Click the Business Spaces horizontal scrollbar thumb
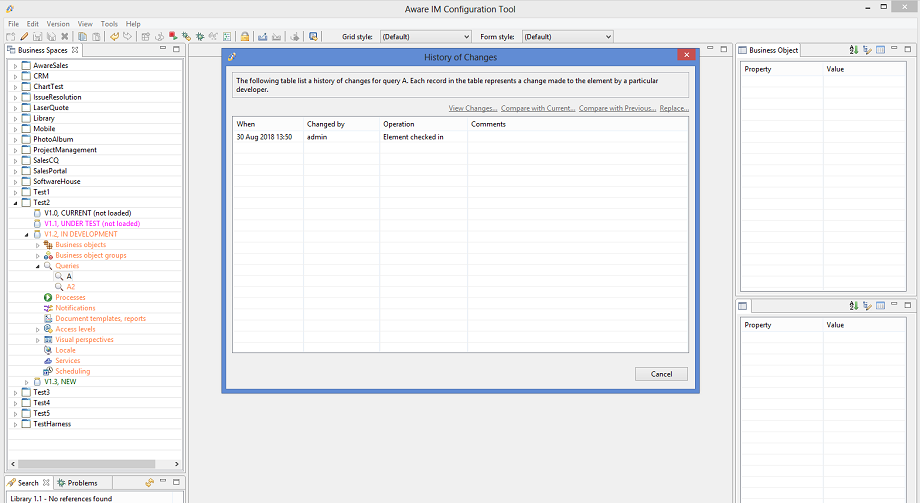Image resolution: width=920 pixels, height=503 pixels. (x=87, y=464)
